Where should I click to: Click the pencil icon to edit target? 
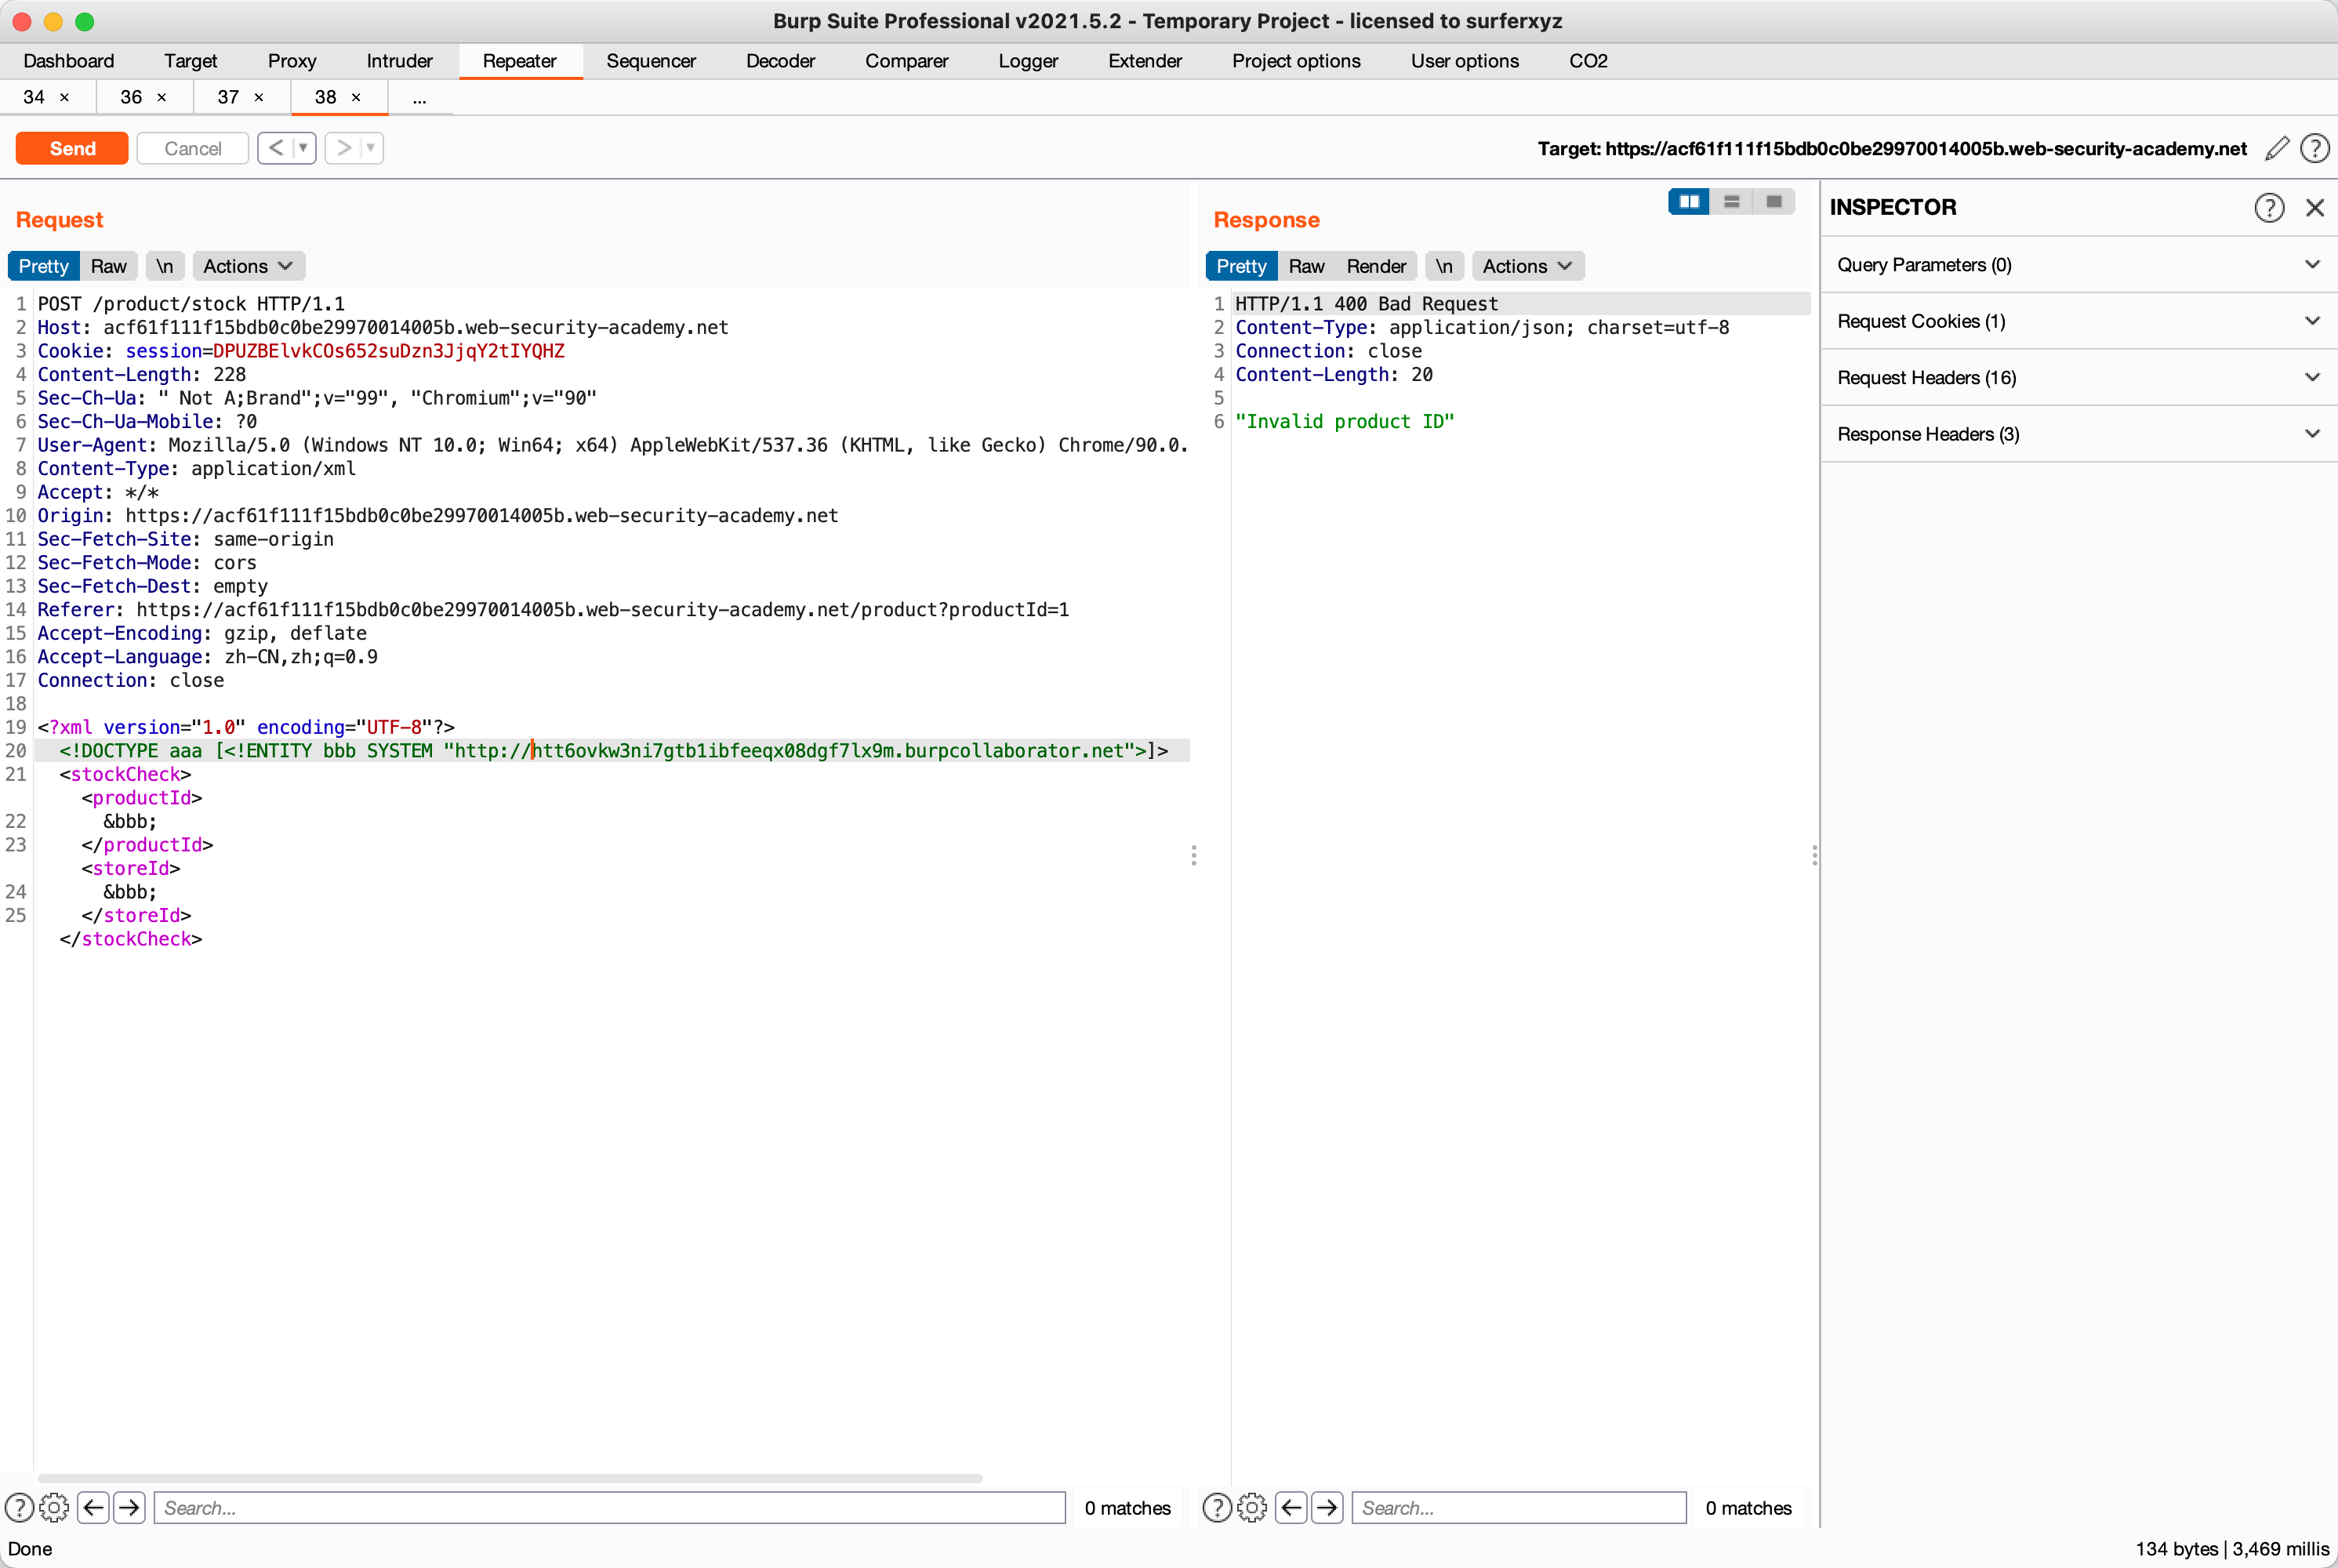(2277, 148)
